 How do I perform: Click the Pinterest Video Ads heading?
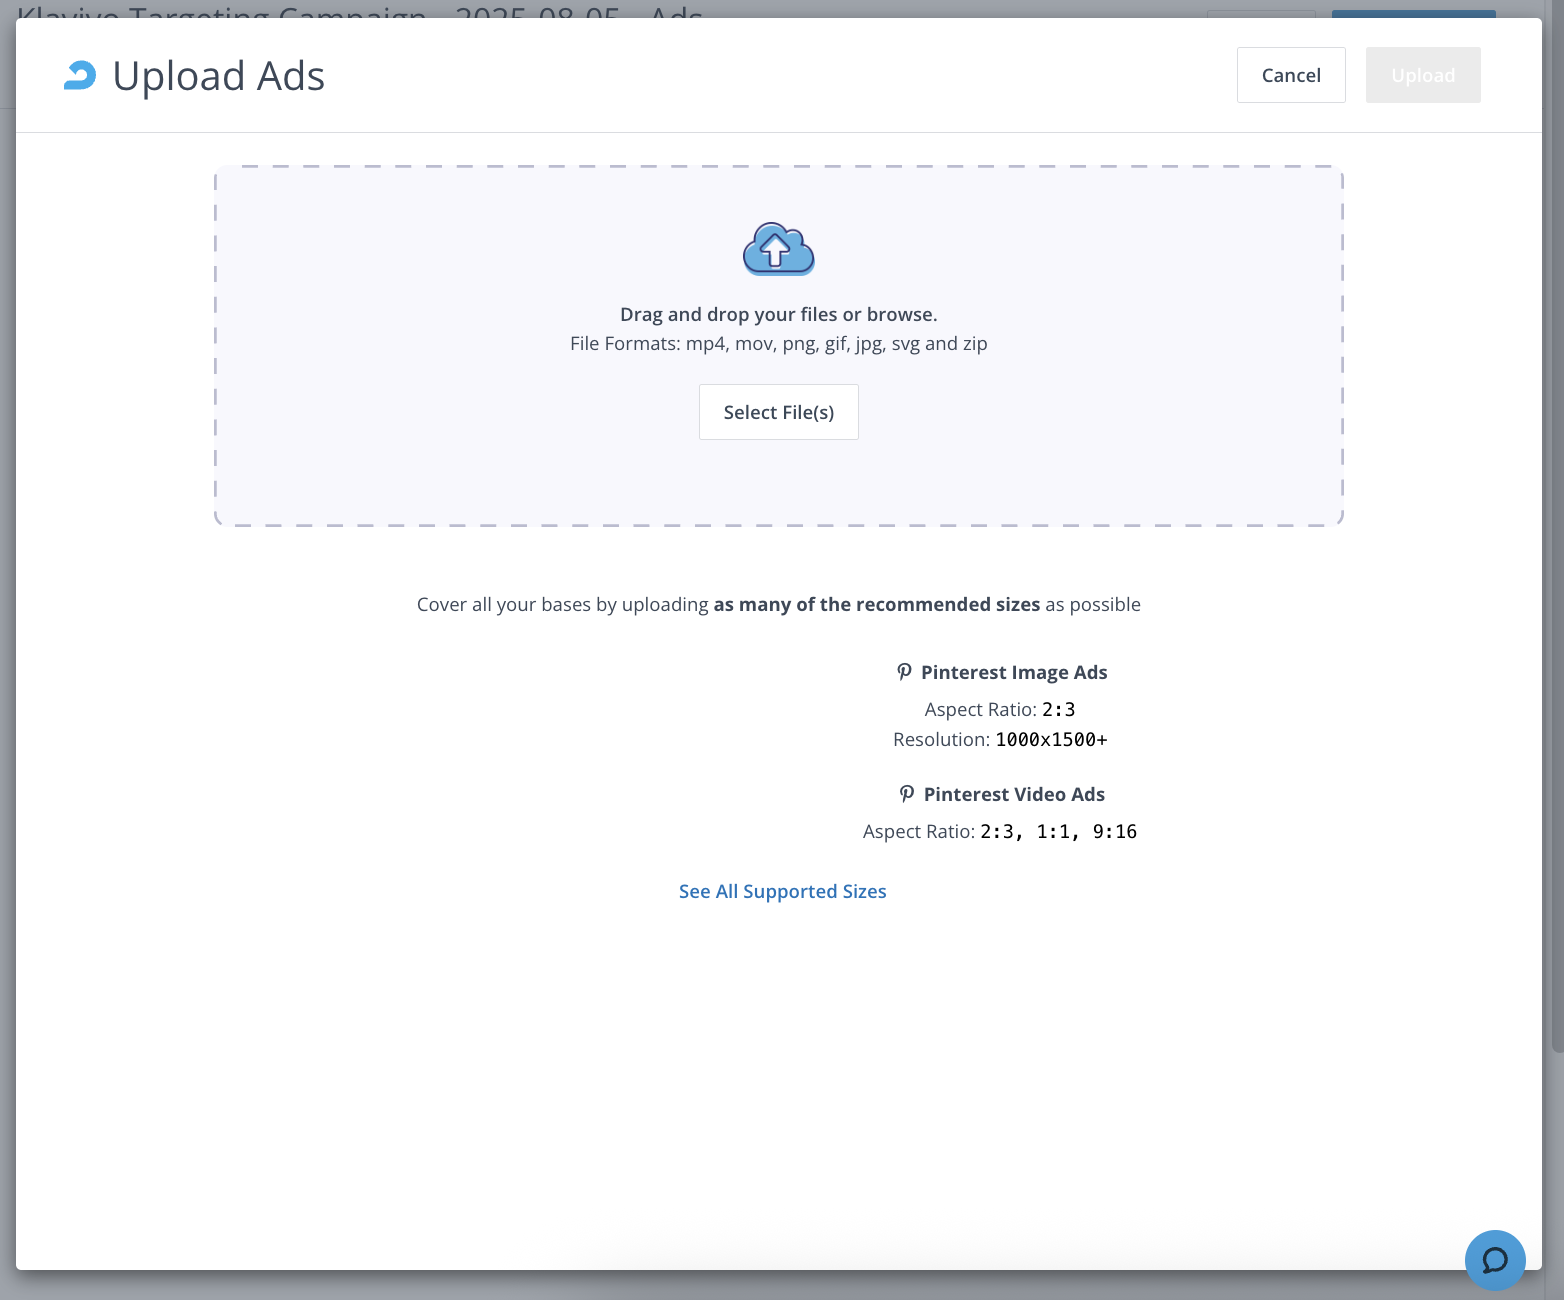(1013, 794)
